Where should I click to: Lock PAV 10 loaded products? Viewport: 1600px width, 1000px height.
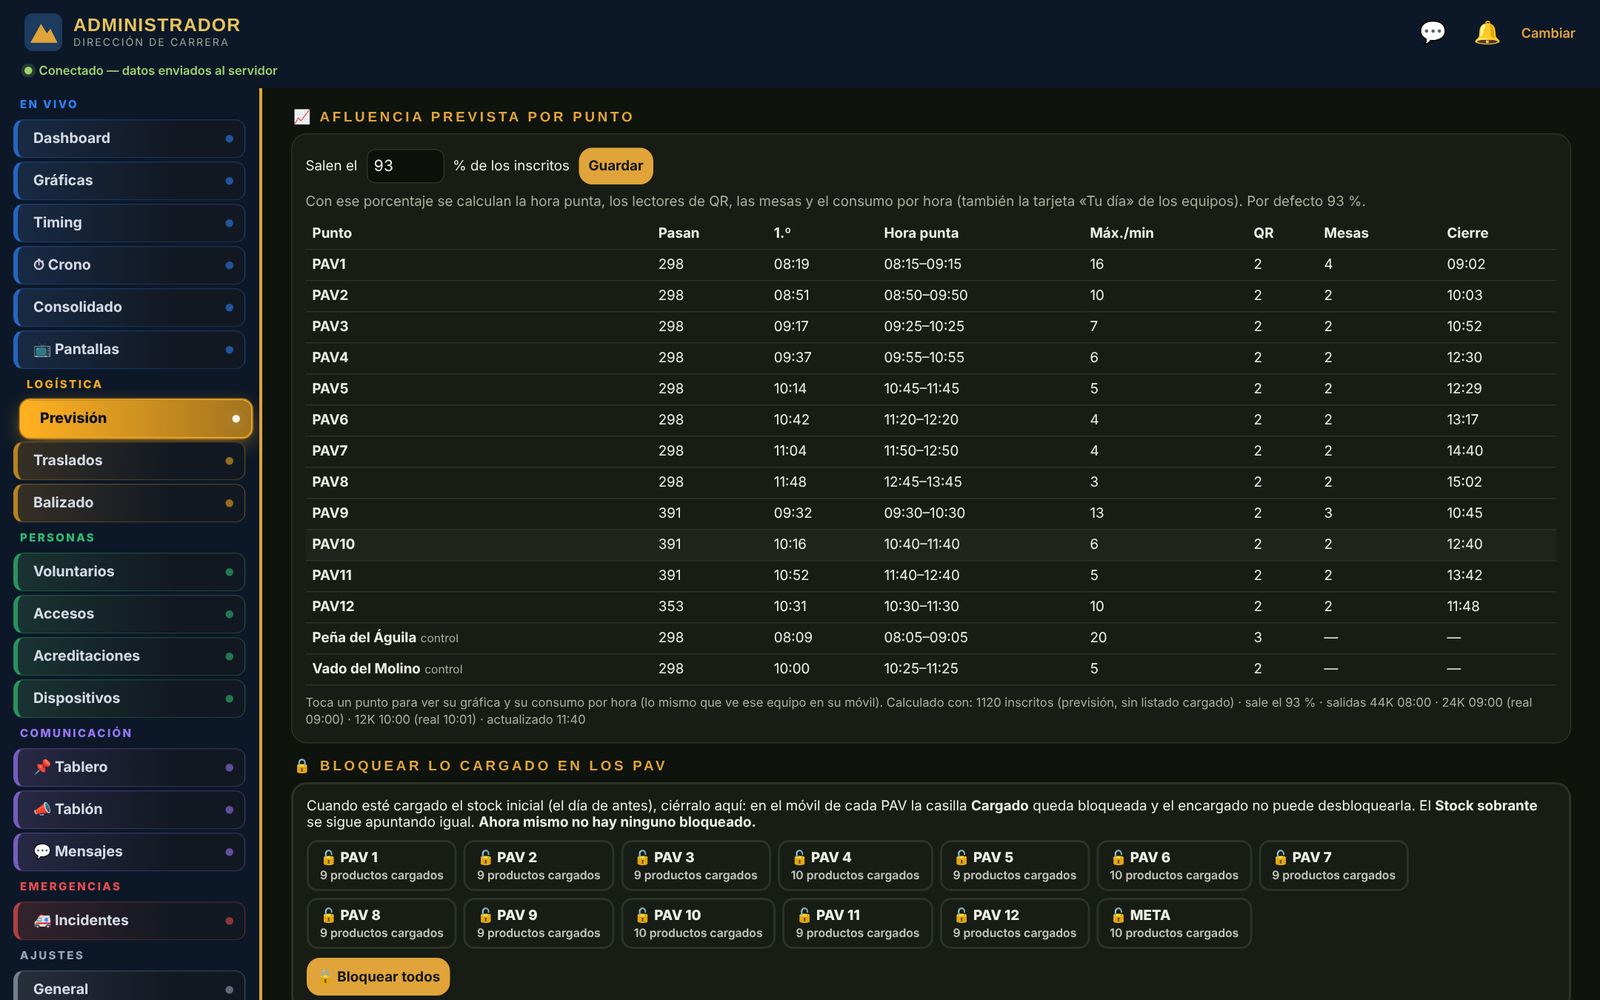pyautogui.click(x=698, y=923)
